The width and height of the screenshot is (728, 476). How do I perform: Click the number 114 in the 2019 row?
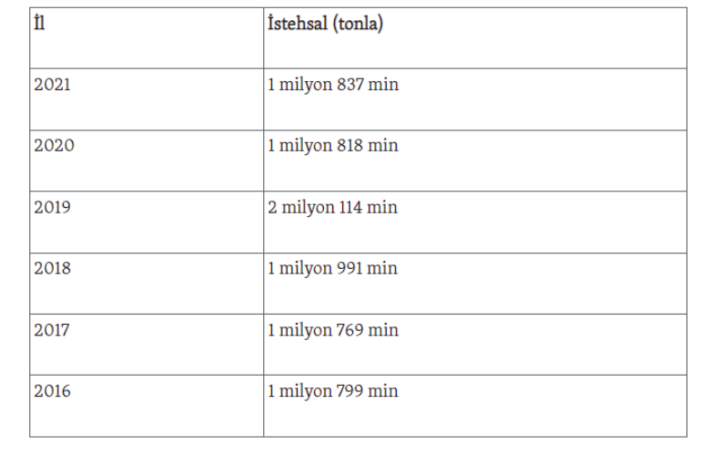351,207
